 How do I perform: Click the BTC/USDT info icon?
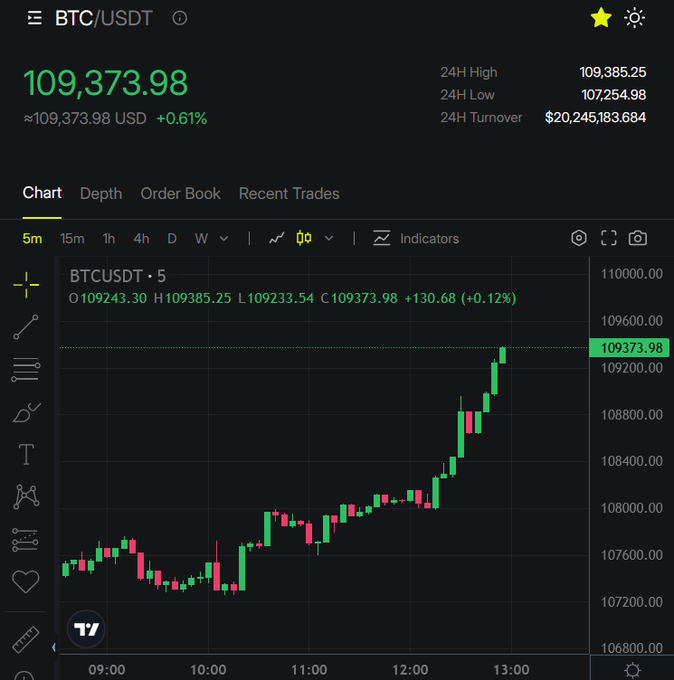pyautogui.click(x=180, y=18)
